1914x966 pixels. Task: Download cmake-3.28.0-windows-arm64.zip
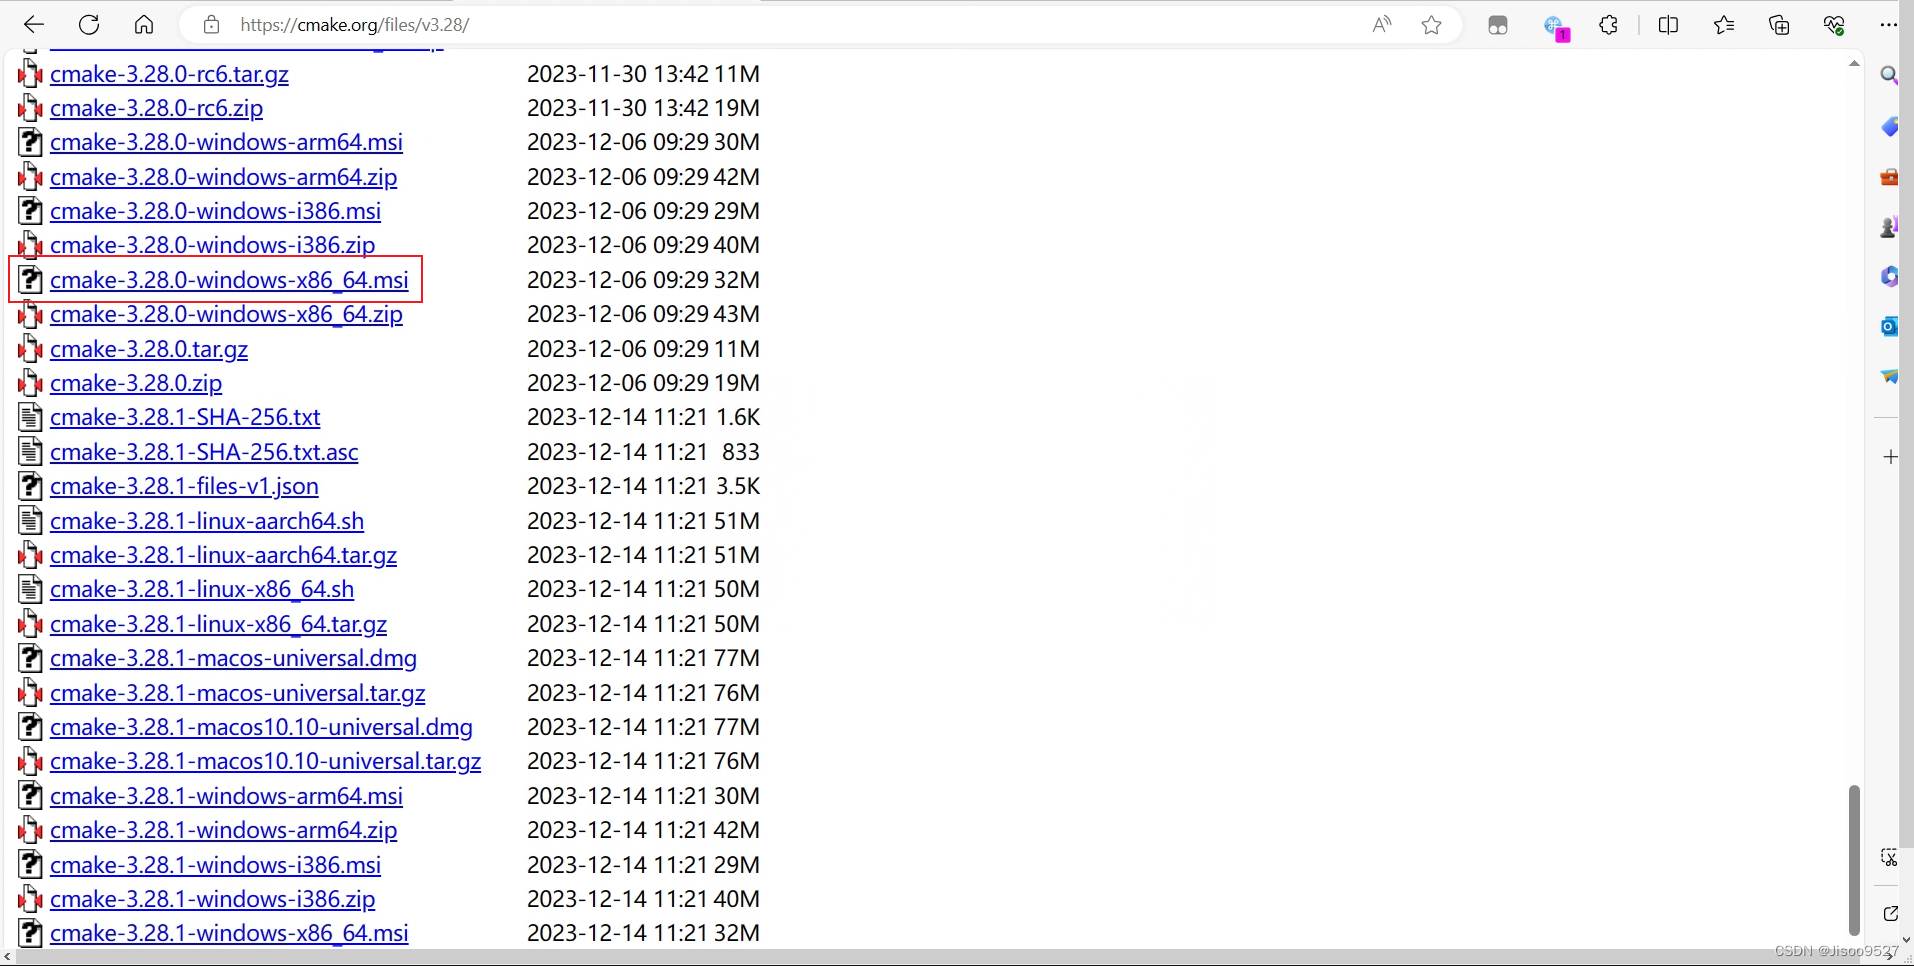pyautogui.click(x=223, y=177)
